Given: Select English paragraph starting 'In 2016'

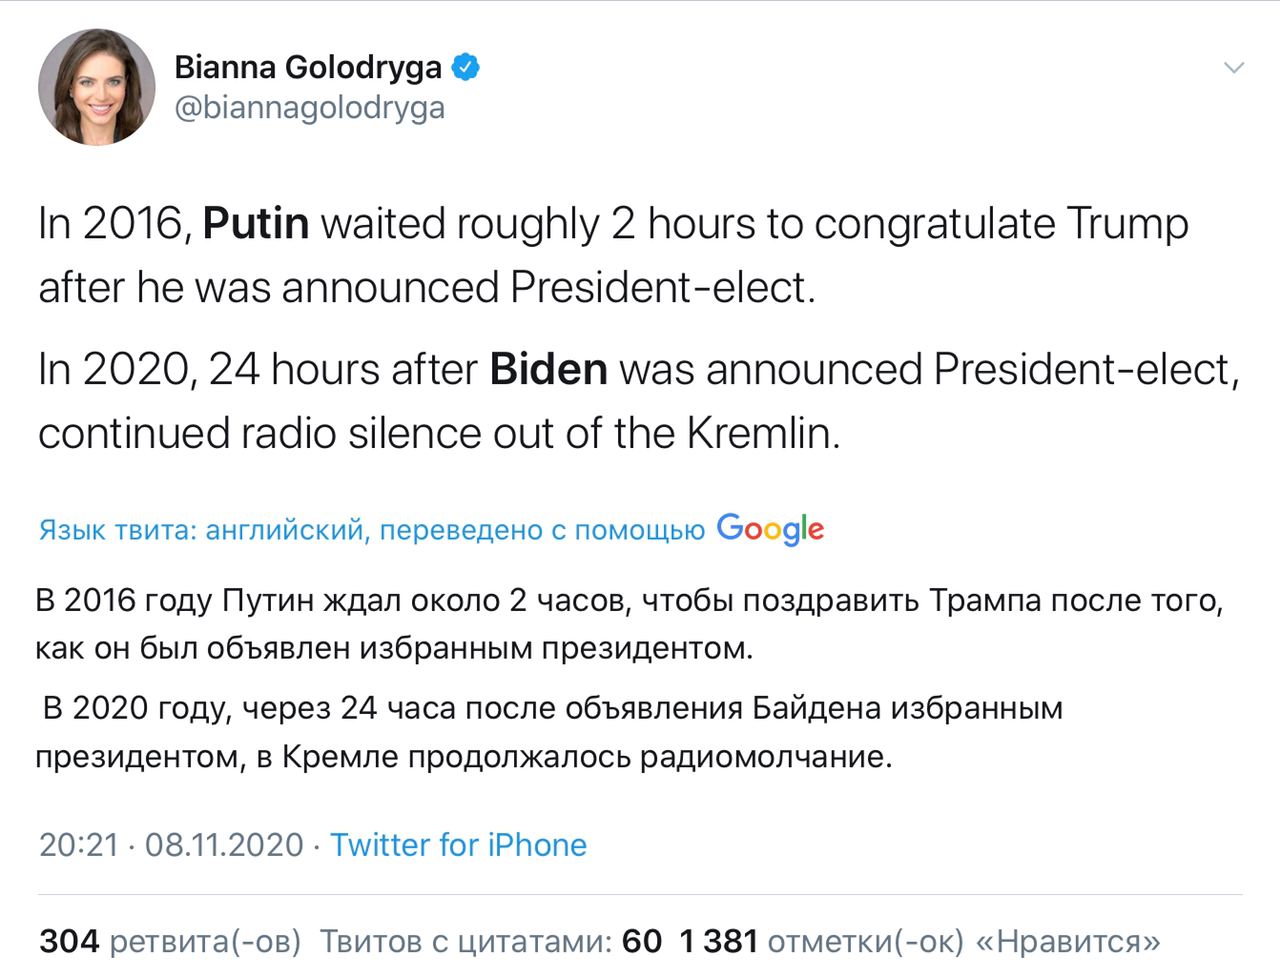Looking at the screenshot, I should [613, 255].
